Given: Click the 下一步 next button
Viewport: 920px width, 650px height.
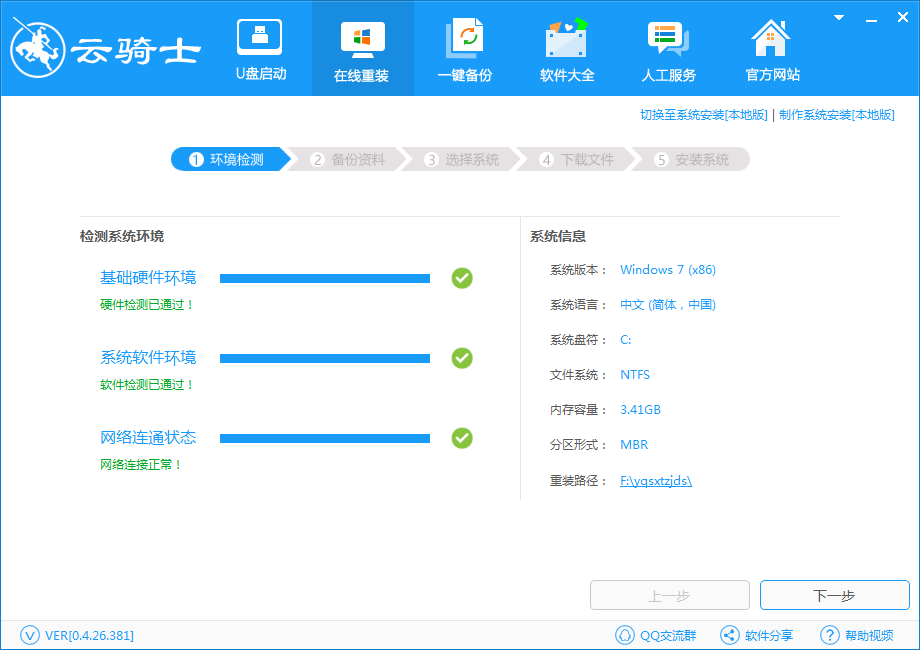Looking at the screenshot, I should (834, 595).
